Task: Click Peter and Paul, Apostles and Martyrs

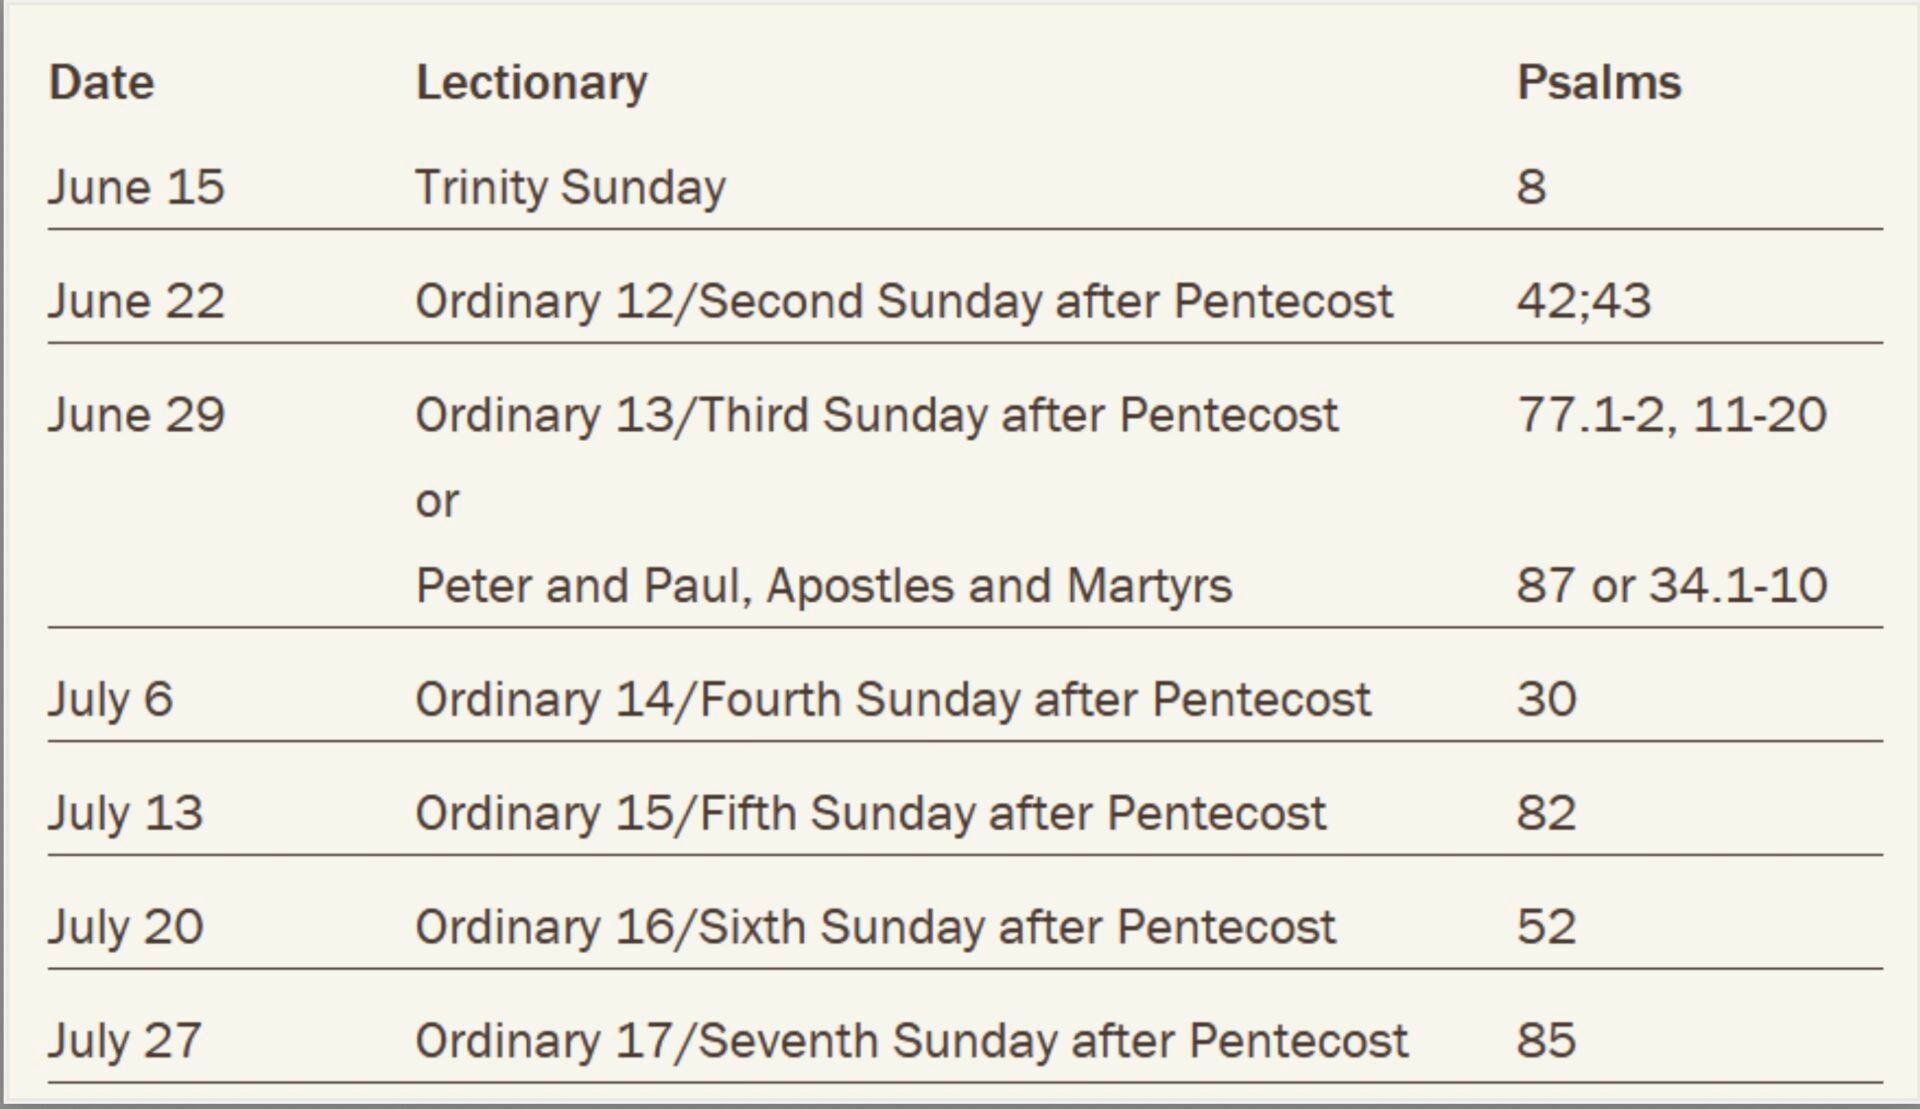Action: 823,586
